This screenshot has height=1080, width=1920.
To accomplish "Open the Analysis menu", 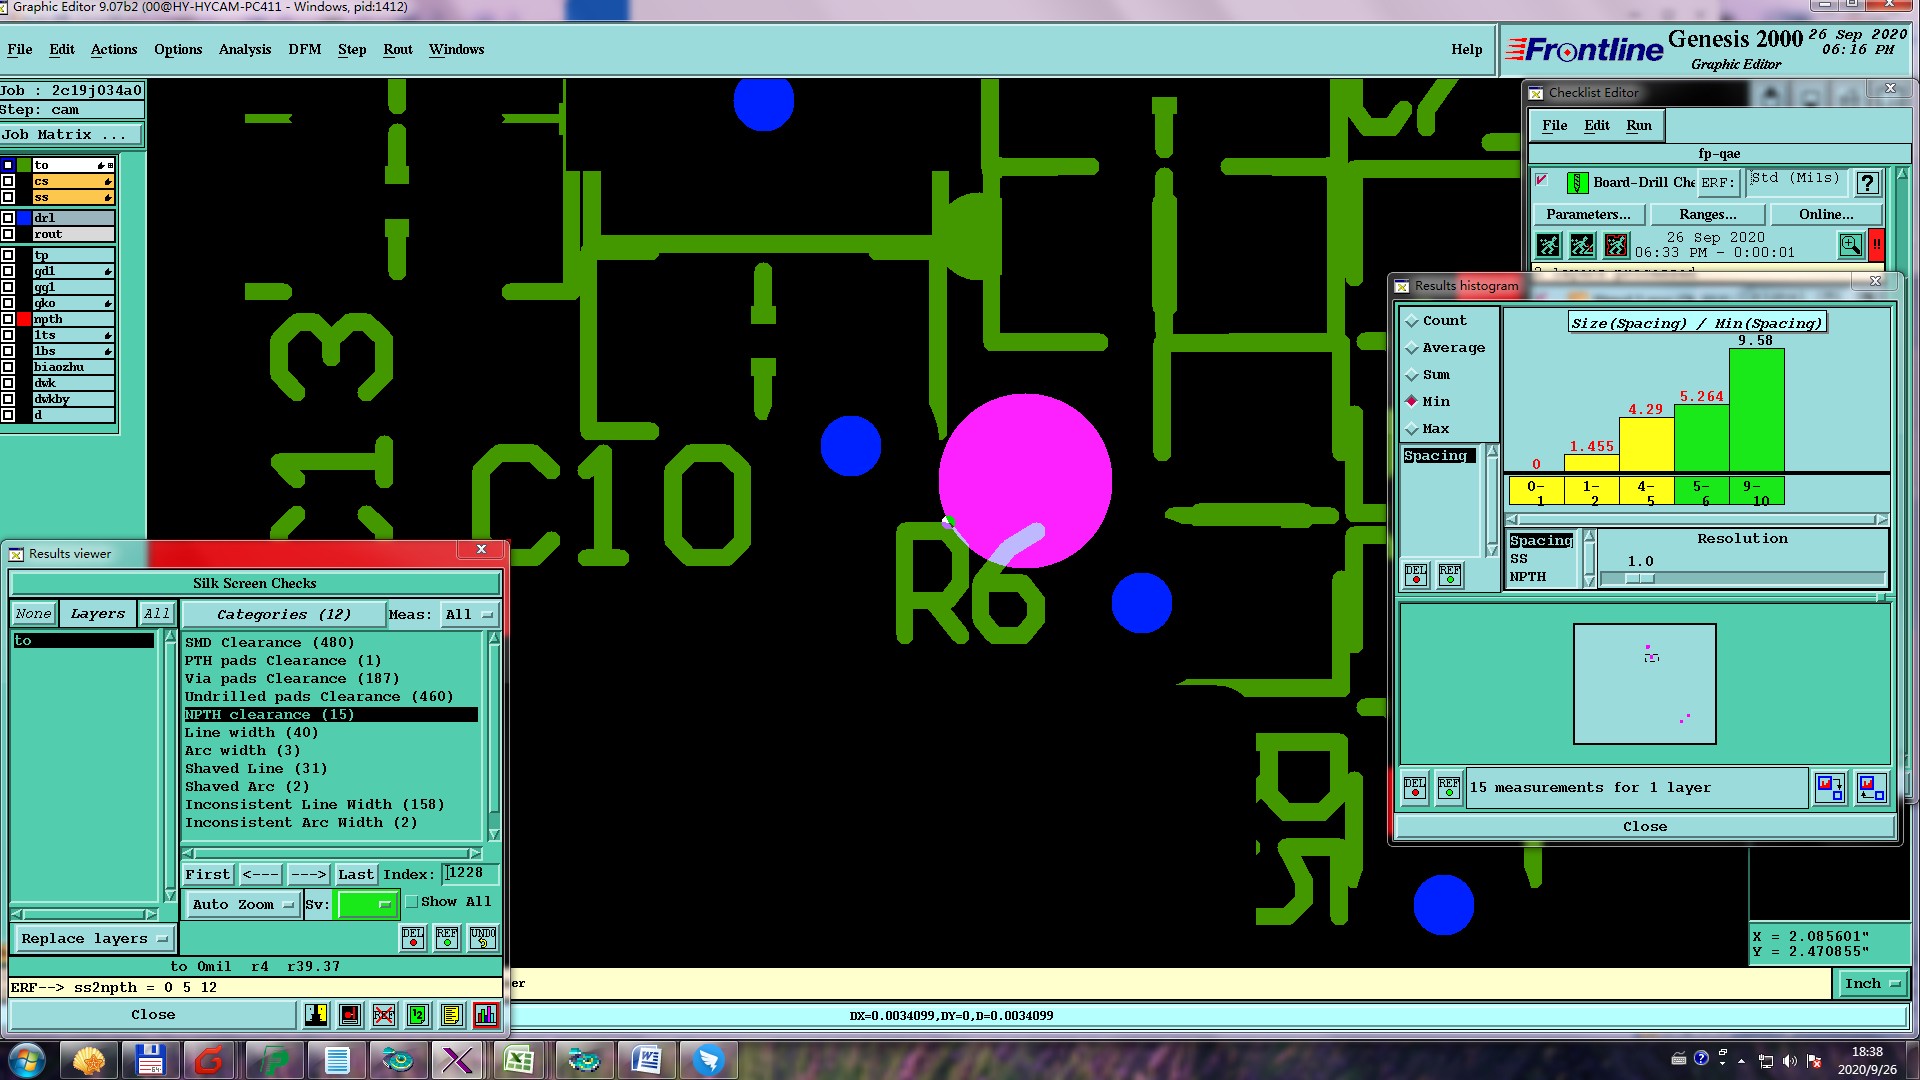I will [245, 49].
